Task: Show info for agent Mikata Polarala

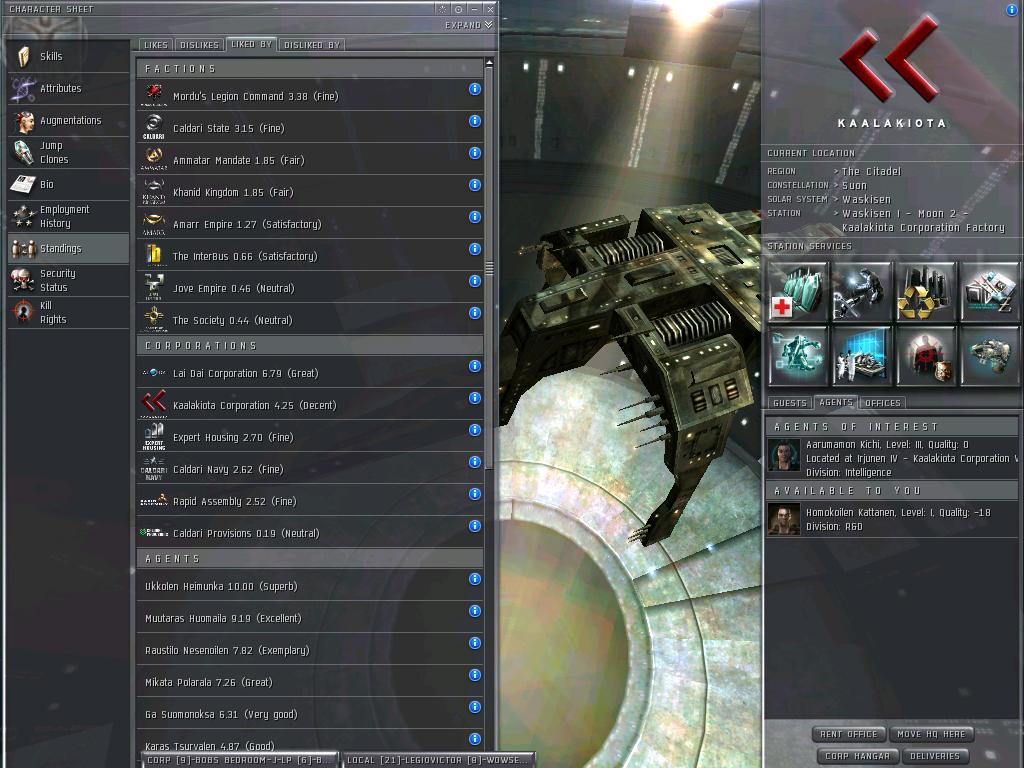Action: click(x=475, y=675)
